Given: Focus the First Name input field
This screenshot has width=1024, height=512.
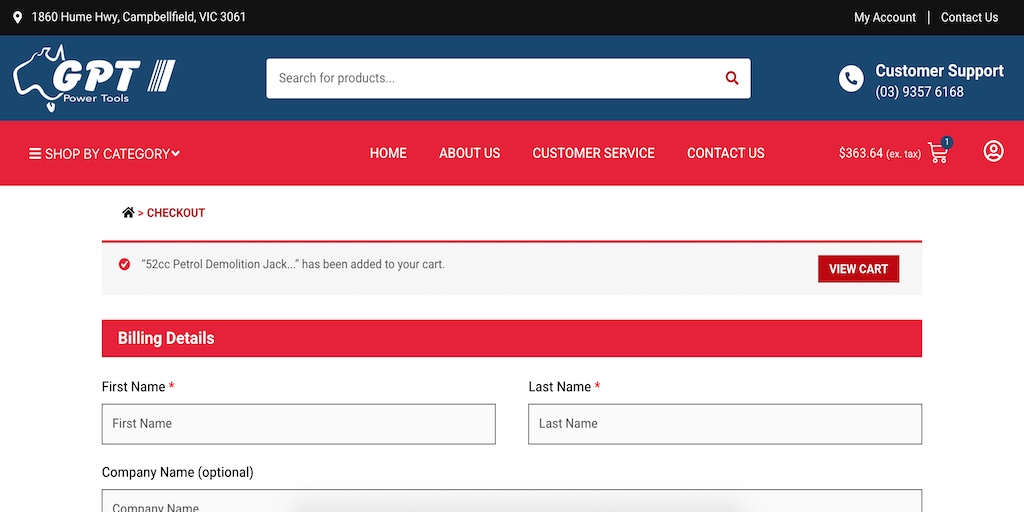Looking at the screenshot, I should click(x=298, y=424).
